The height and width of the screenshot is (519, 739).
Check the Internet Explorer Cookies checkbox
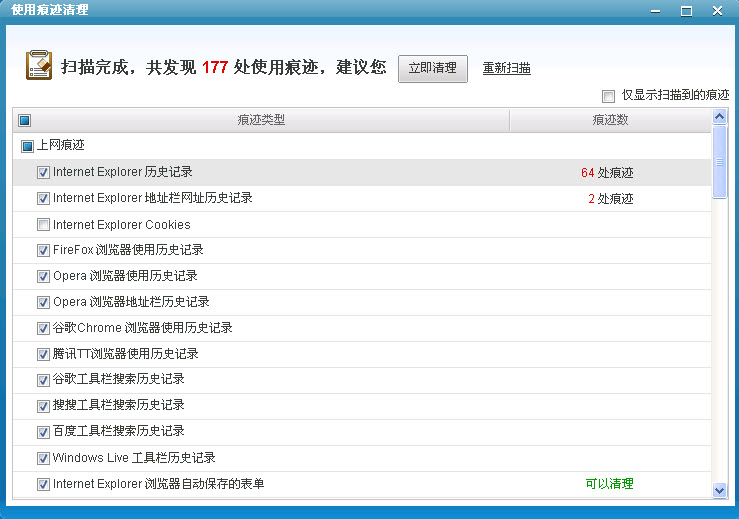coord(43,225)
